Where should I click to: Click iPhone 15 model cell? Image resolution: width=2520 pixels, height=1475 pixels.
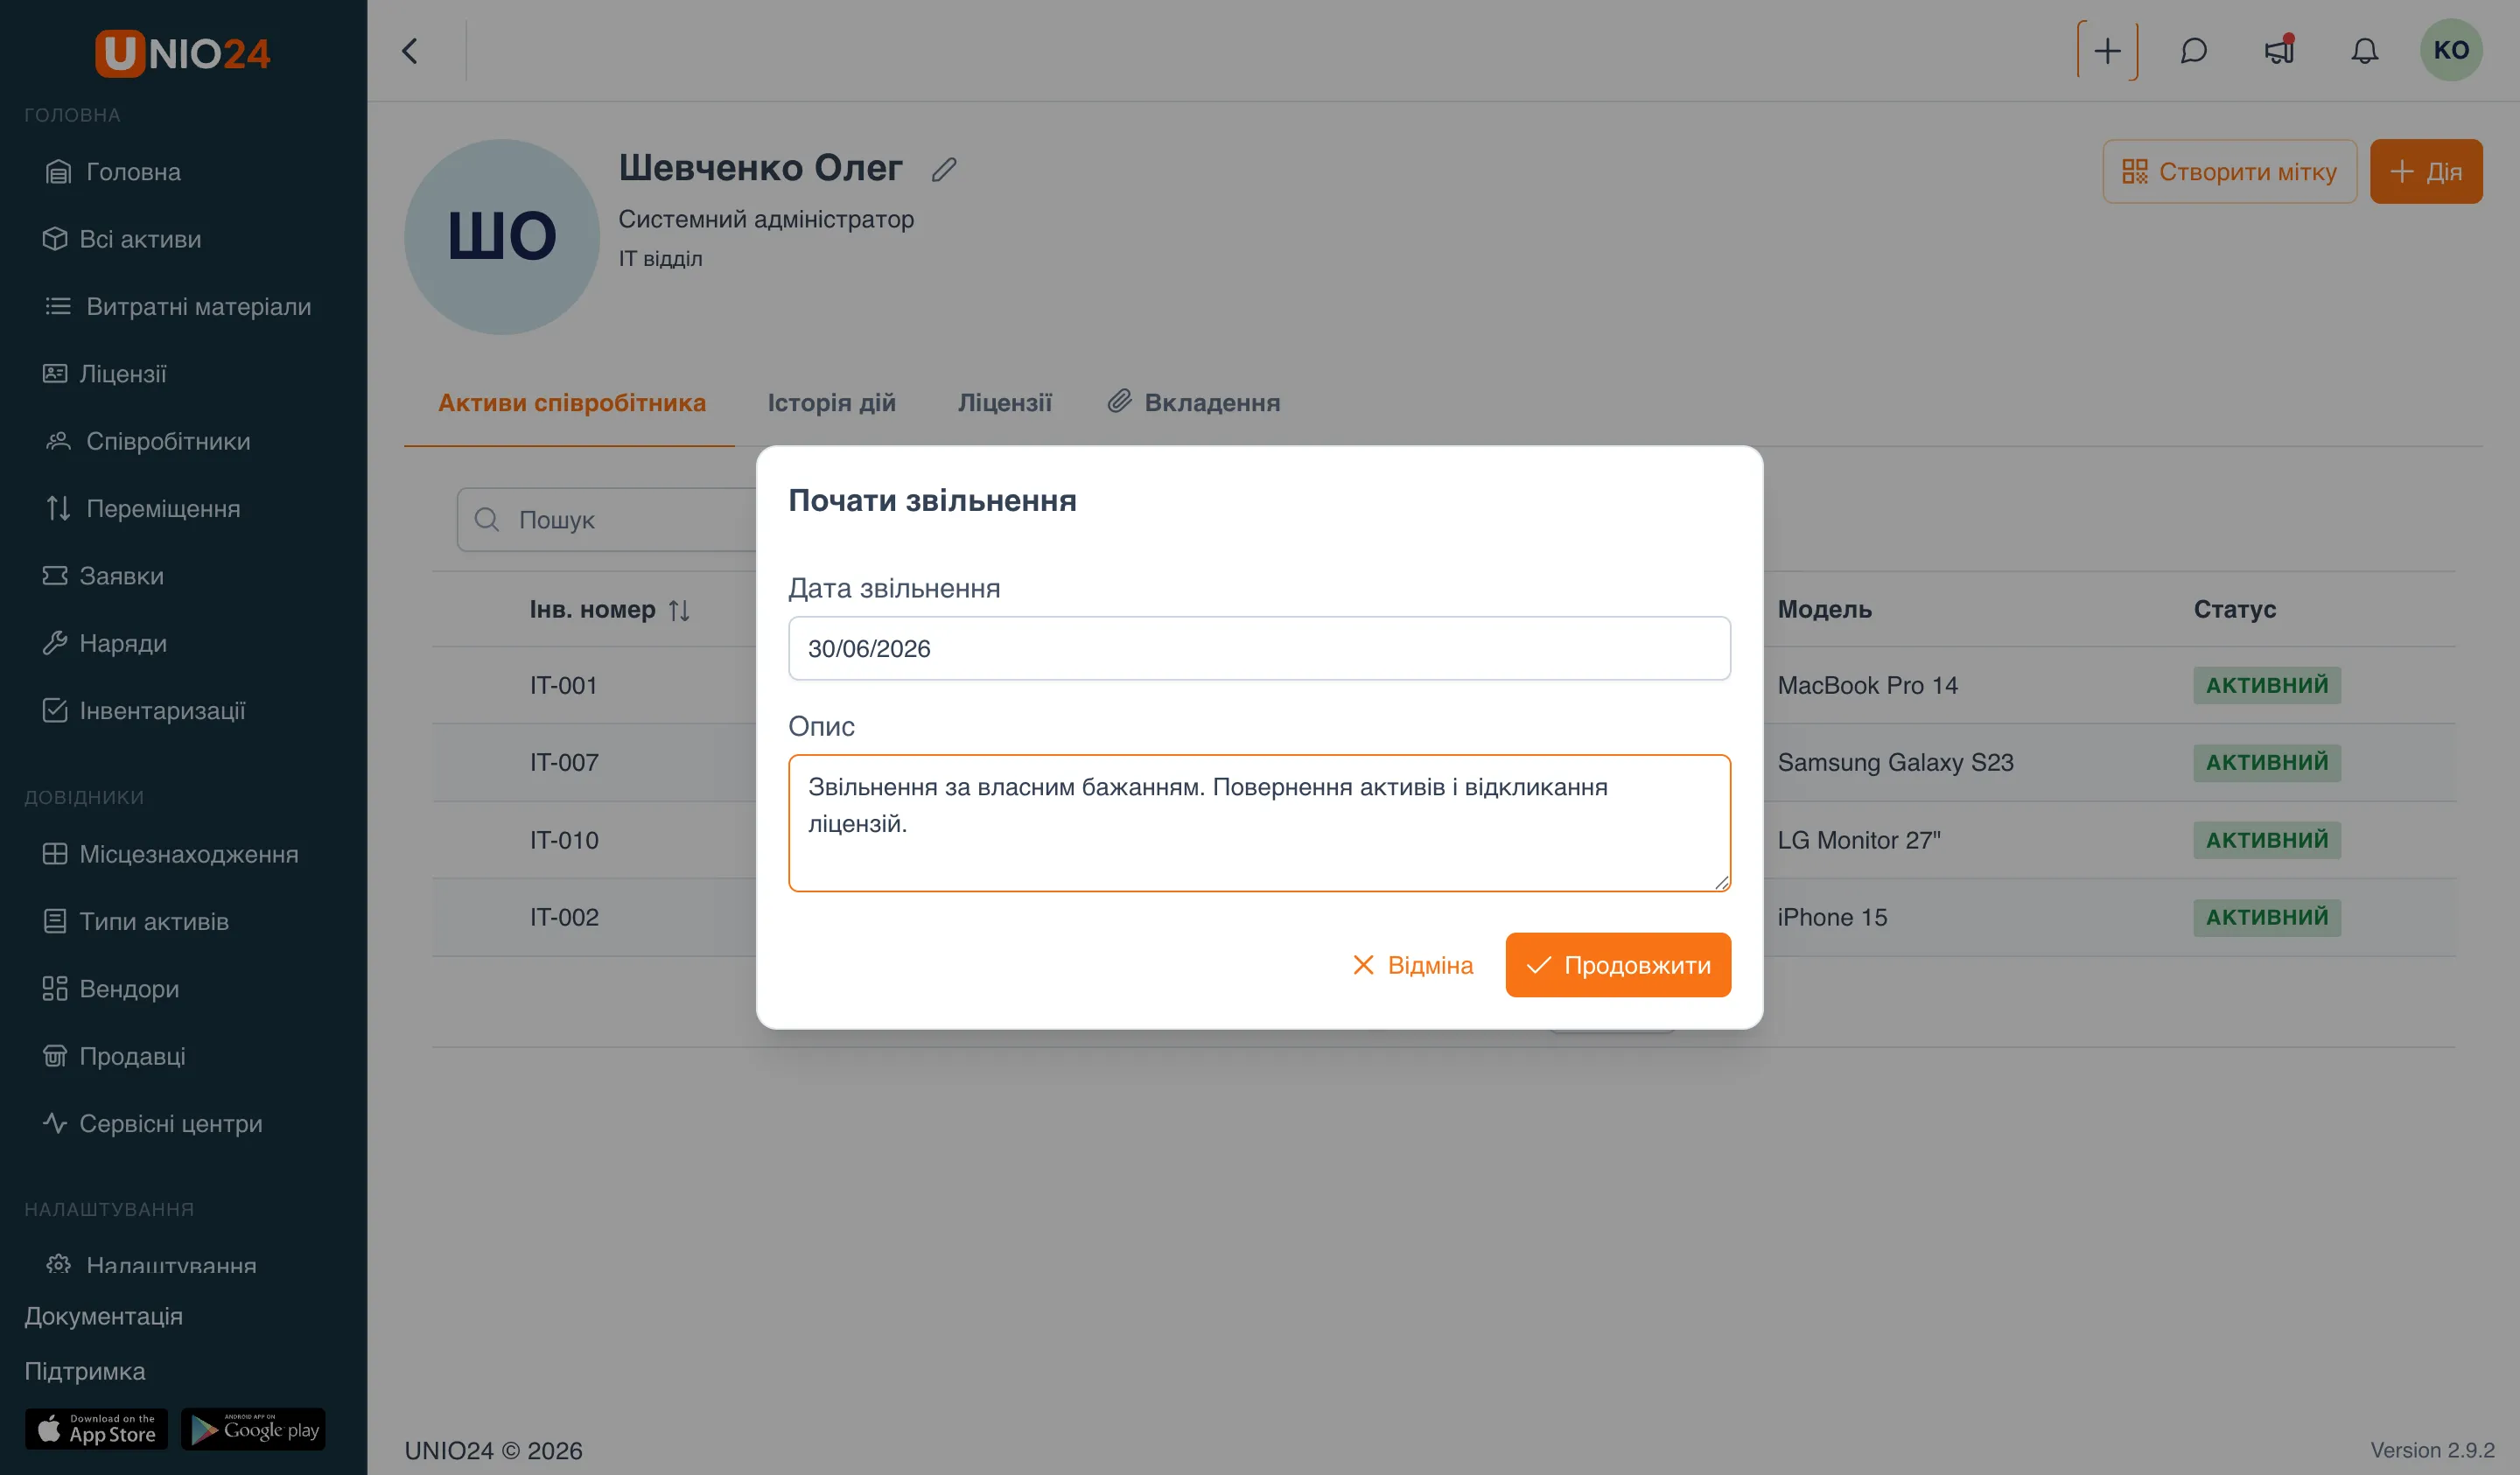tap(1832, 916)
